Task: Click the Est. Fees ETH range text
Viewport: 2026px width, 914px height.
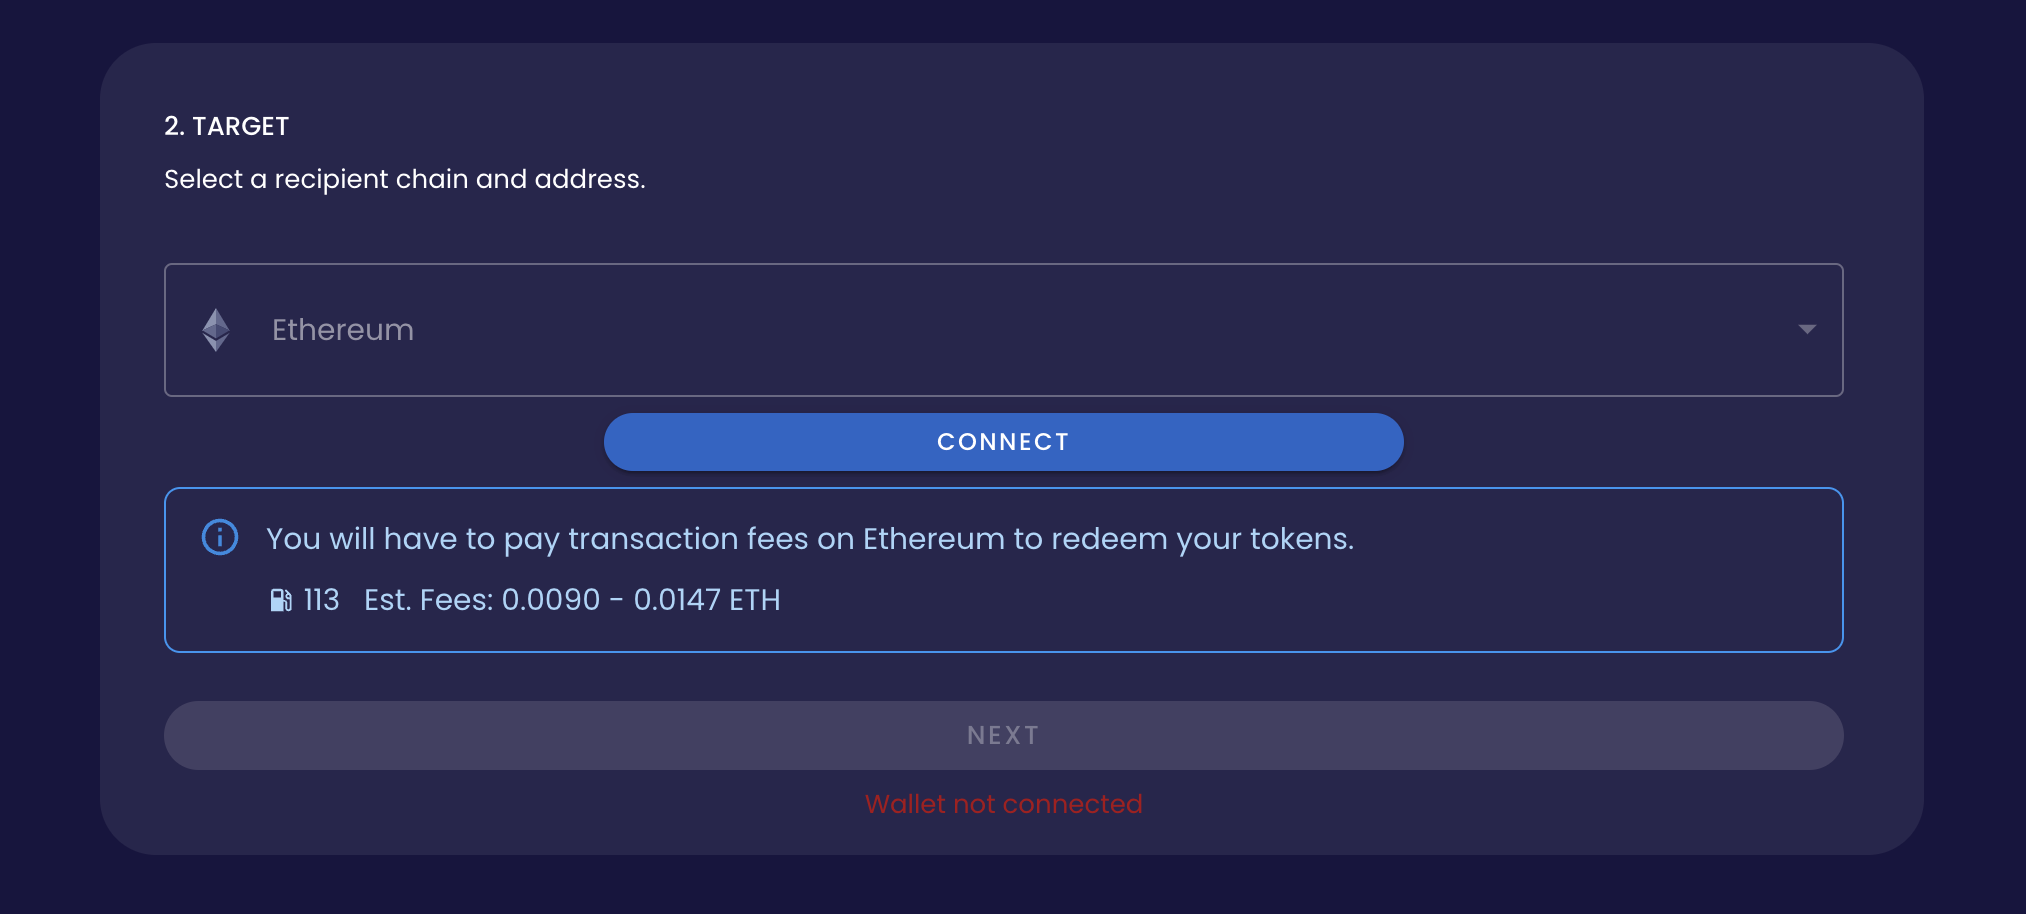Action: tap(572, 600)
